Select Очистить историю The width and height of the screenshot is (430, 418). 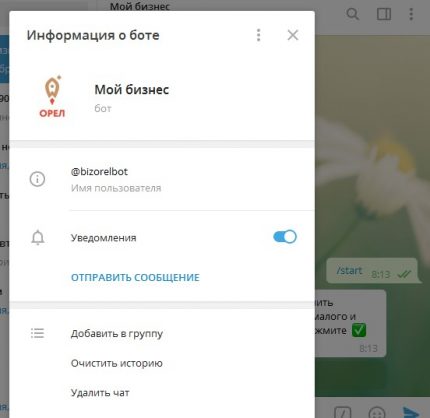pyautogui.click(x=117, y=363)
